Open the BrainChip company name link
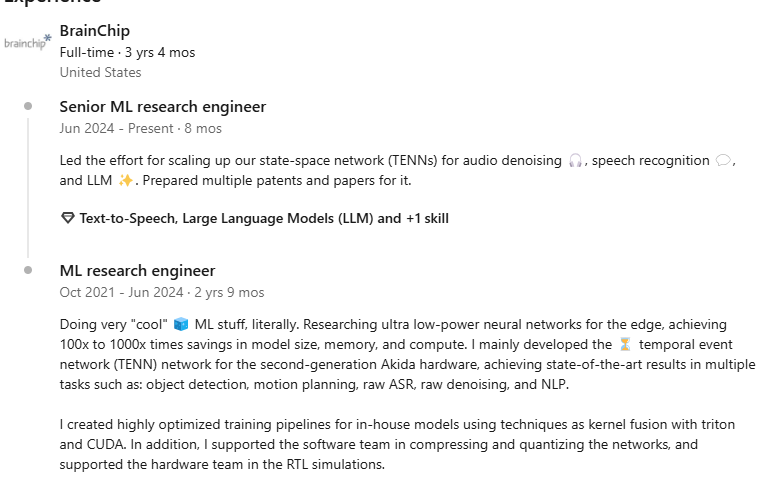Viewport: 784px width, 477px height. [x=95, y=31]
